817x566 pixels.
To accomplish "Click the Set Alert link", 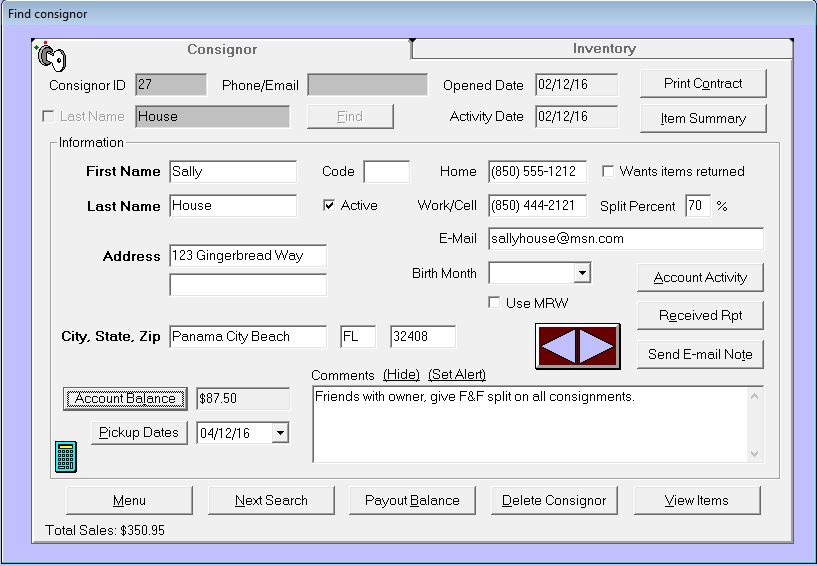I will [x=457, y=375].
